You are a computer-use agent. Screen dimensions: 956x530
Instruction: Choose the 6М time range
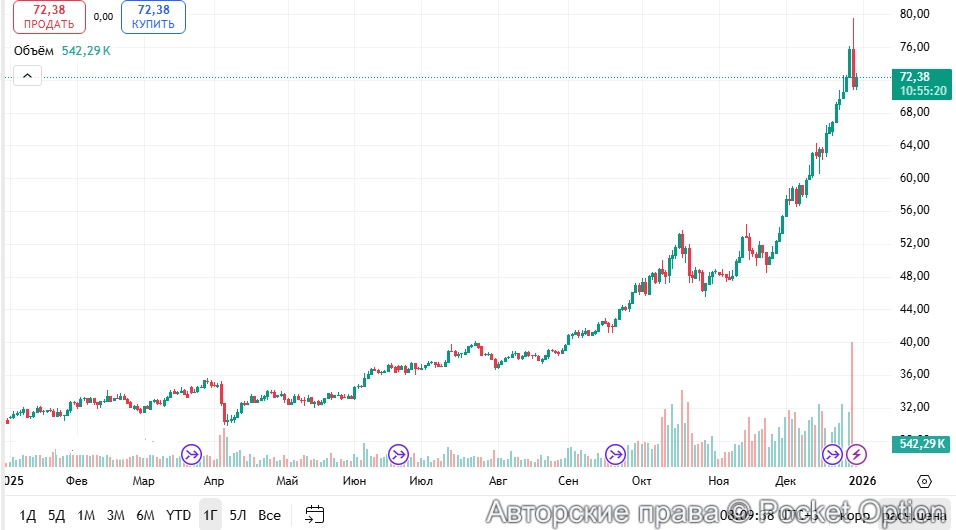(x=146, y=515)
